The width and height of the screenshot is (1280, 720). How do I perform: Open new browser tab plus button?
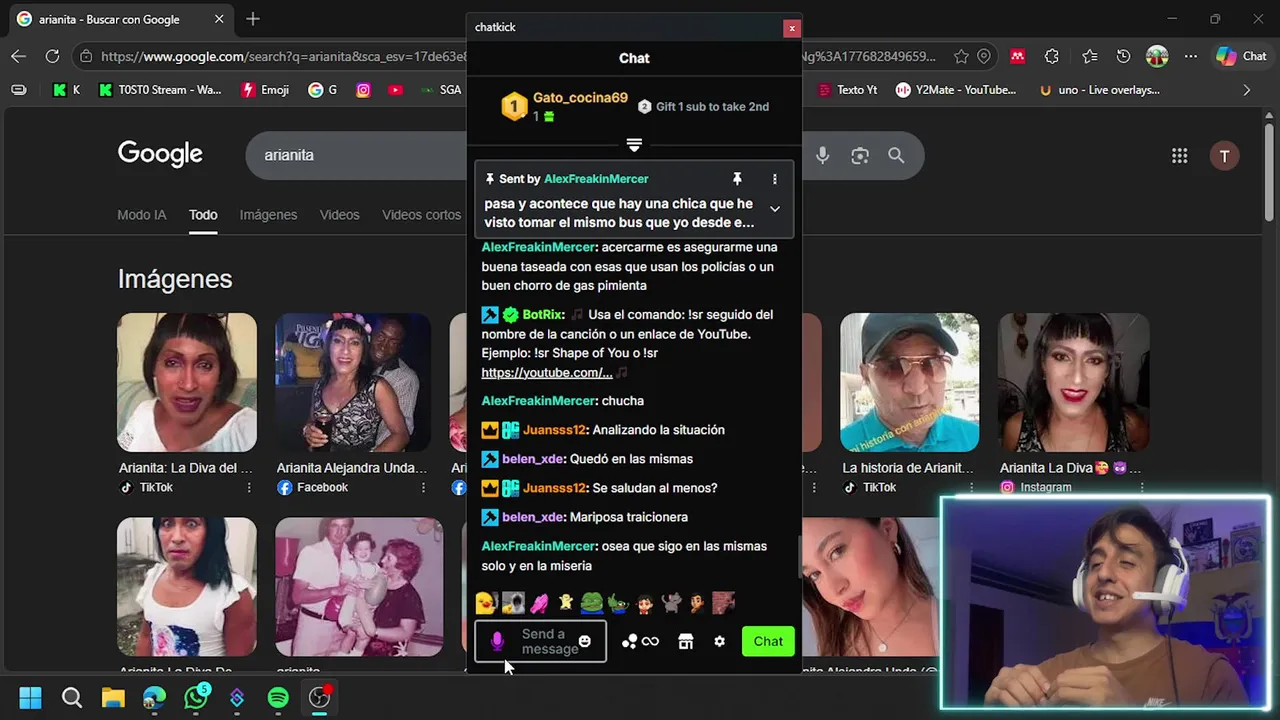pos(253,19)
